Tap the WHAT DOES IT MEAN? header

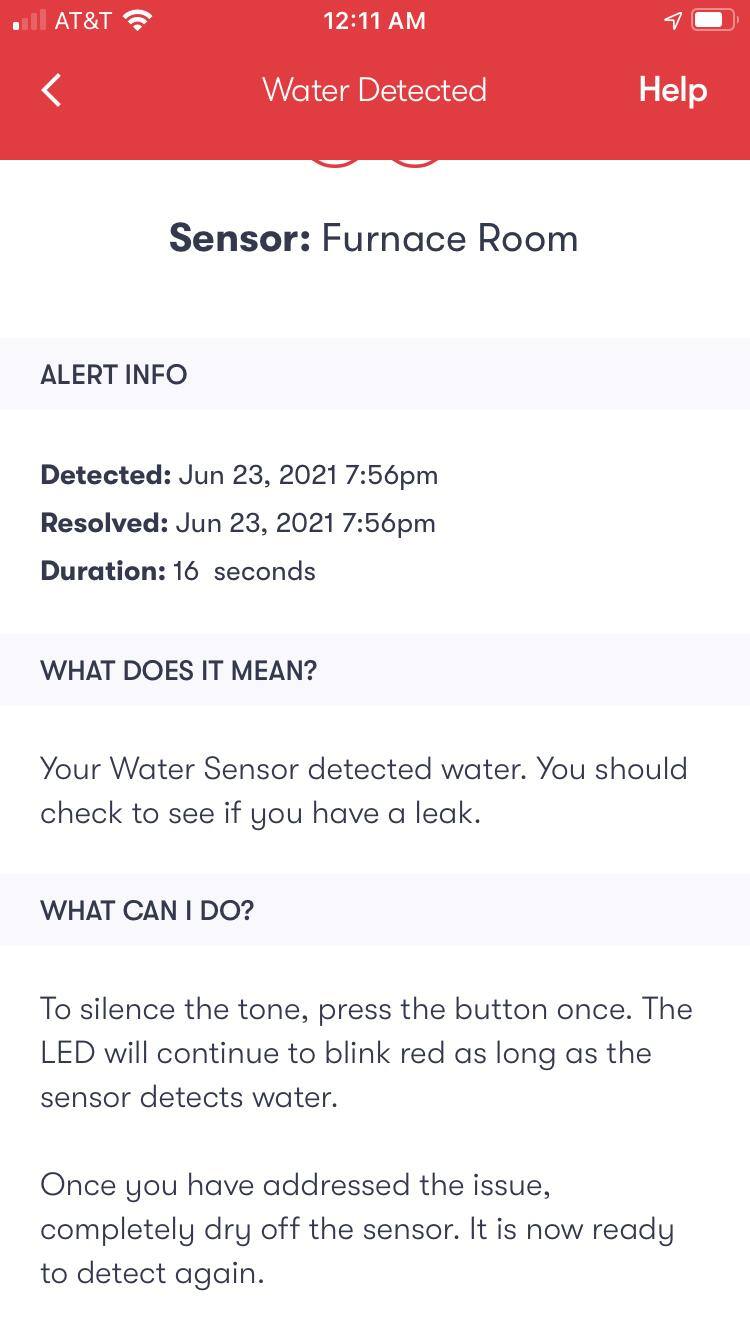(178, 671)
